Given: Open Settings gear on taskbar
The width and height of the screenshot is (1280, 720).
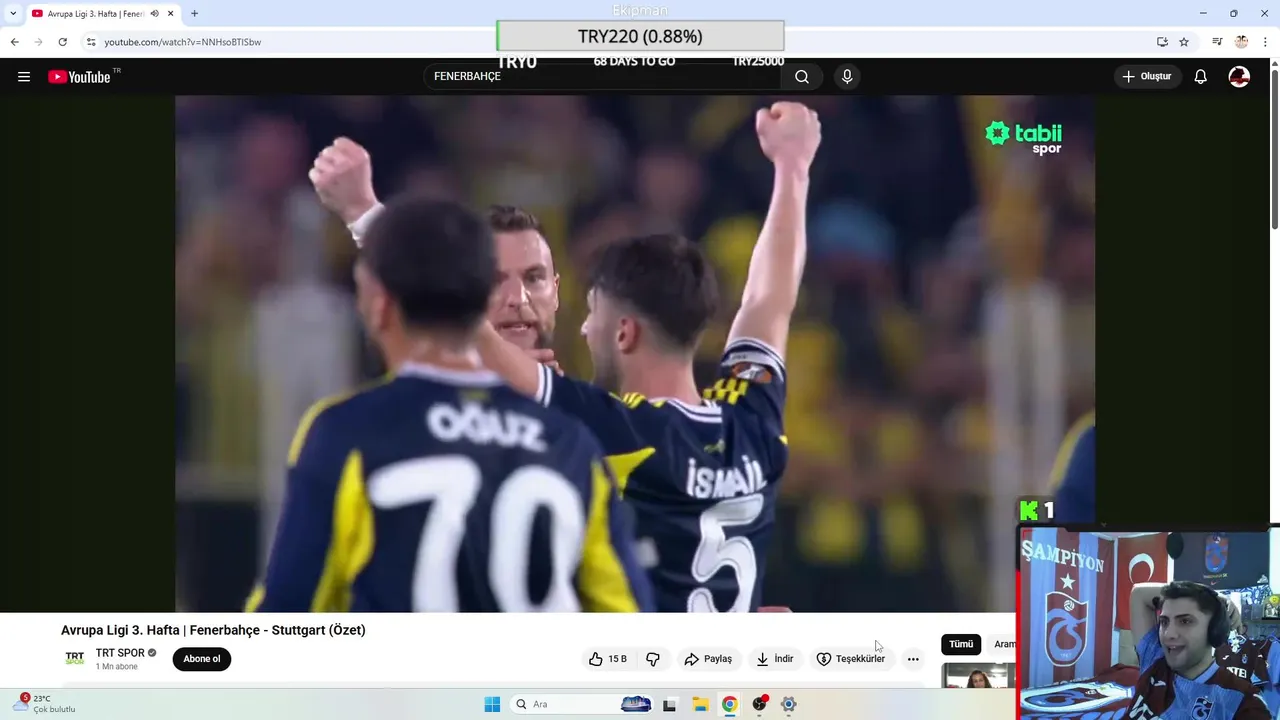Looking at the screenshot, I should [789, 704].
